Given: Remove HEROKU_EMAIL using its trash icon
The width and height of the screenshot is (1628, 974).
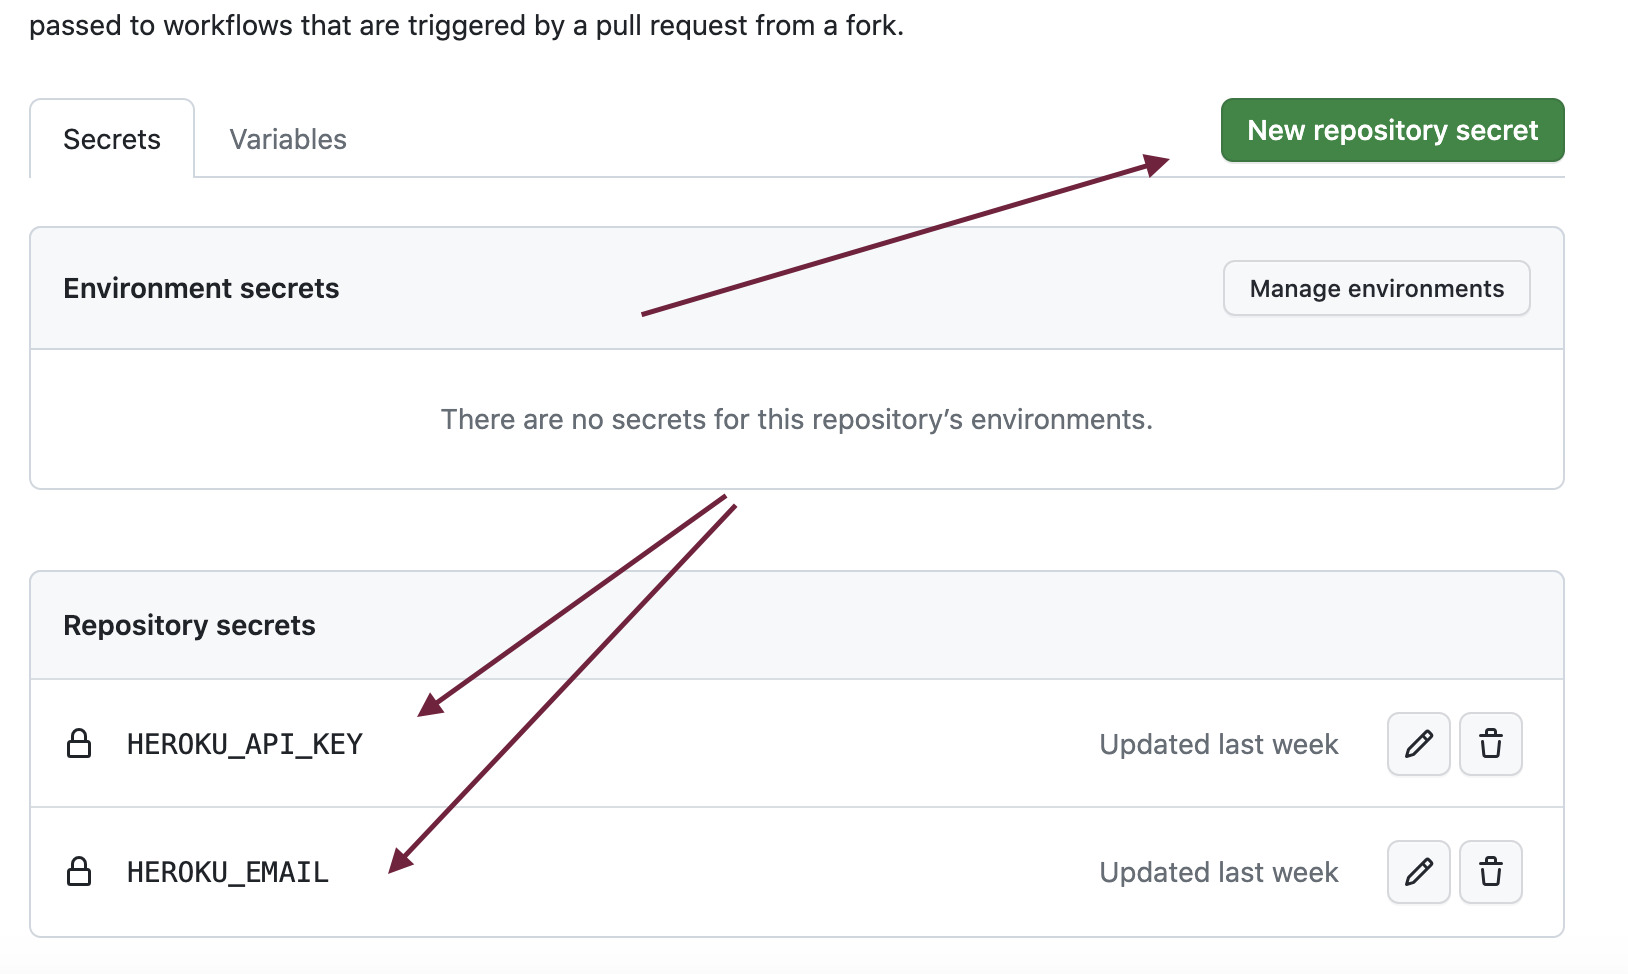Looking at the screenshot, I should (x=1490, y=872).
